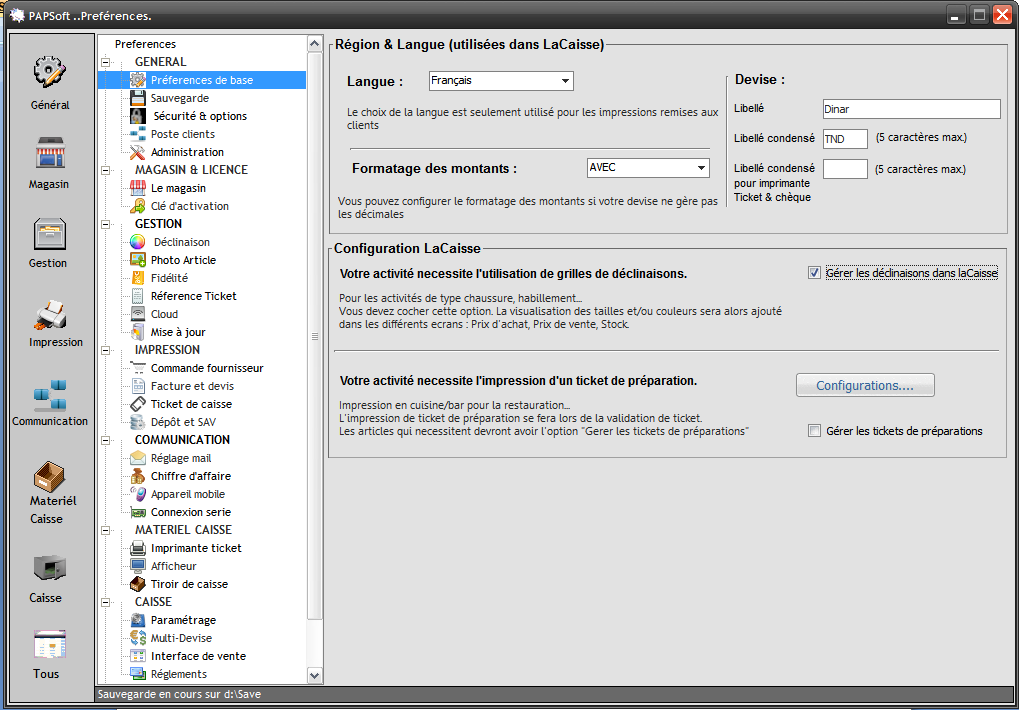Open the Général section icon in sidebar
1019x710 pixels.
[x=50, y=74]
